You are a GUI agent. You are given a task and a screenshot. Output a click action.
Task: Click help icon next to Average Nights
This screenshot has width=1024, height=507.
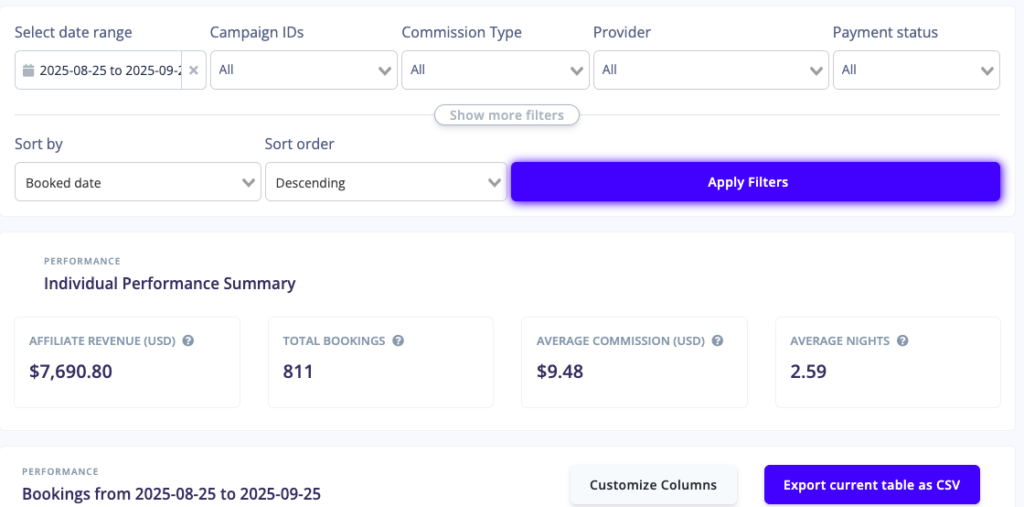[x=902, y=341]
